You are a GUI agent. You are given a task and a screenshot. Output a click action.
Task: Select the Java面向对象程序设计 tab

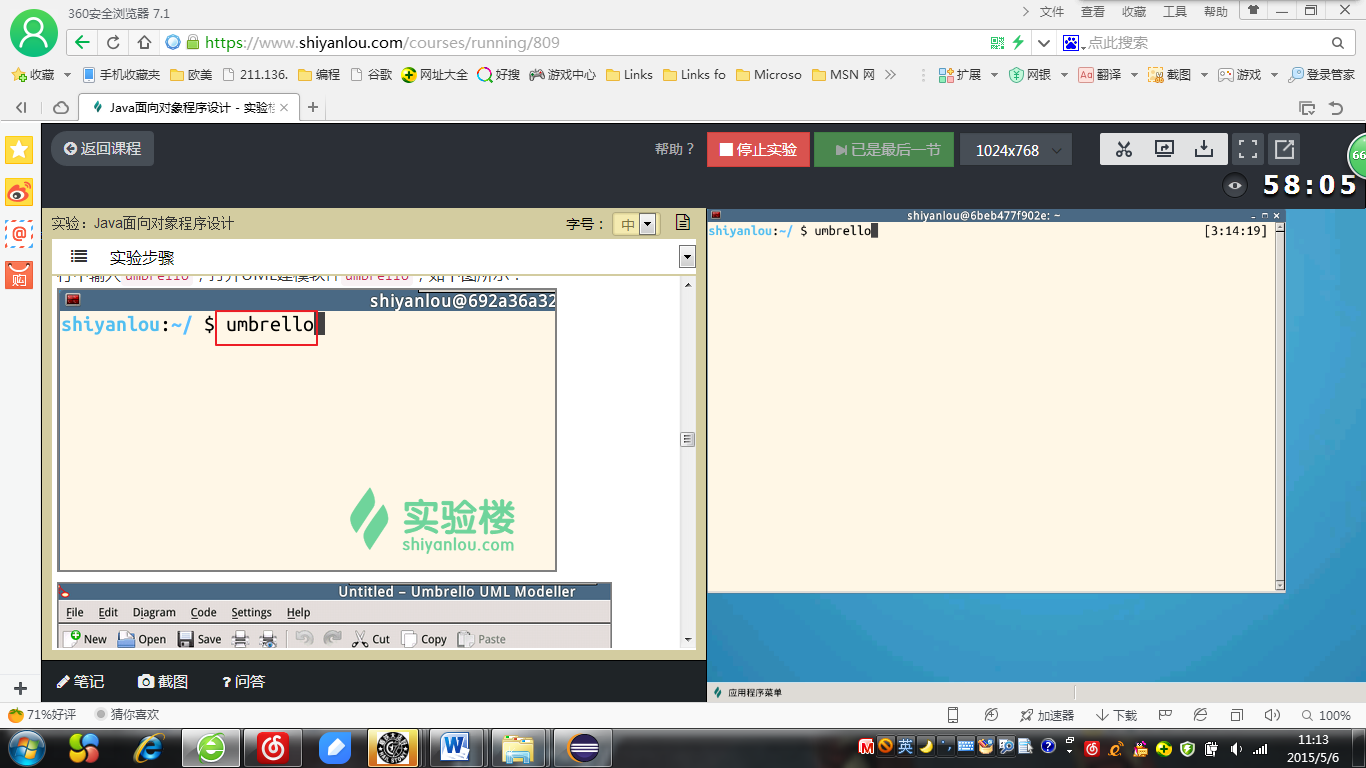click(x=189, y=107)
